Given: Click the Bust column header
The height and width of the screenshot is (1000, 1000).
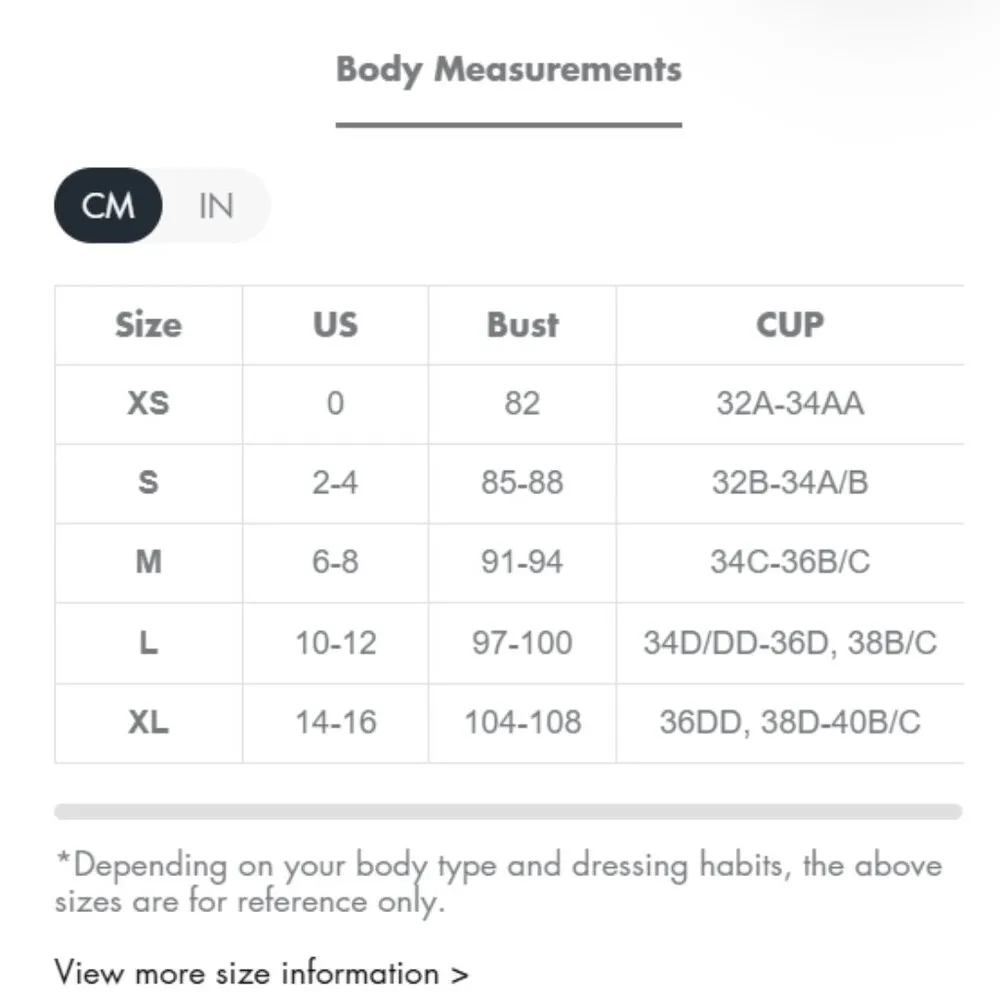Looking at the screenshot, I should (x=522, y=325).
